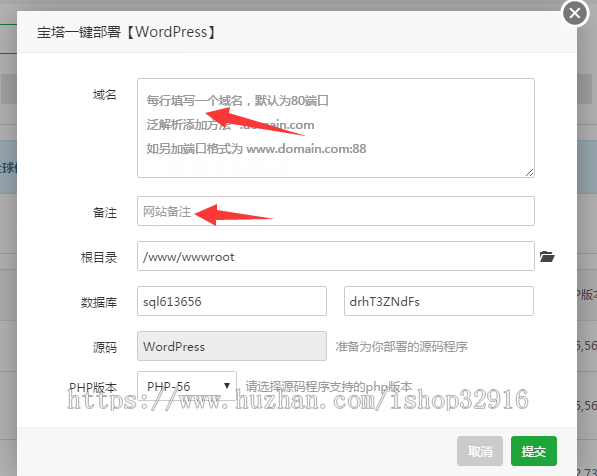
Task: Click dialog title 宝塔一键部署【WordPress】
Action: click(x=127, y=32)
